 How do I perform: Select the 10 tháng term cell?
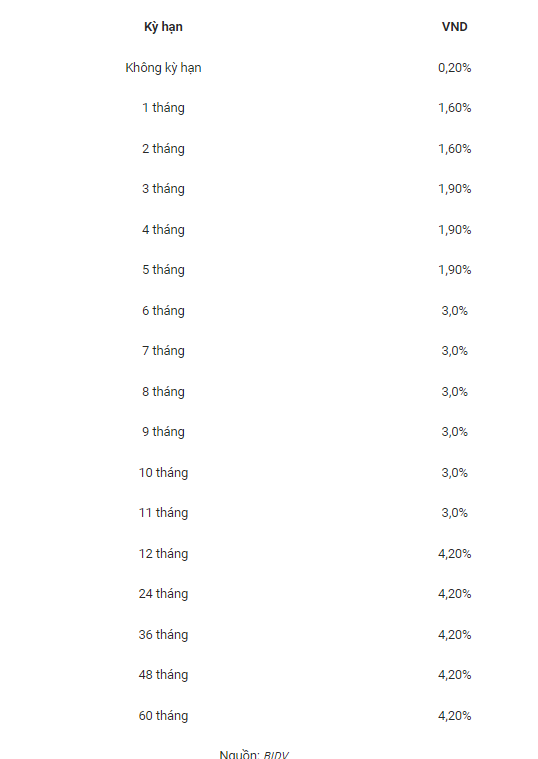pyautogui.click(x=163, y=472)
